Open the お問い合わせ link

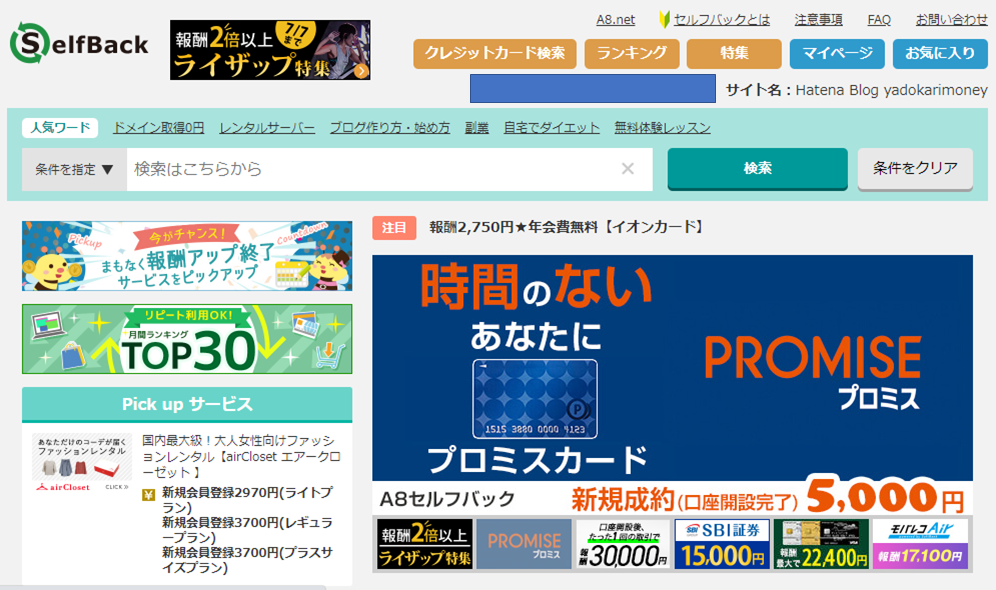pos(952,20)
